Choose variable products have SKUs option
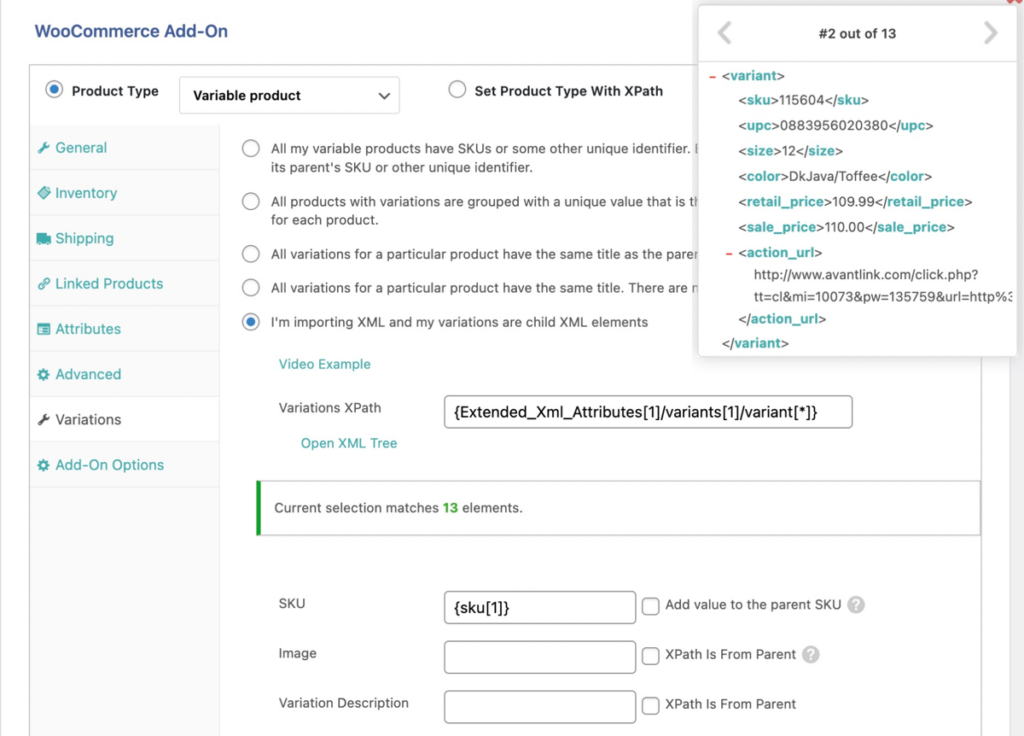 click(251, 148)
